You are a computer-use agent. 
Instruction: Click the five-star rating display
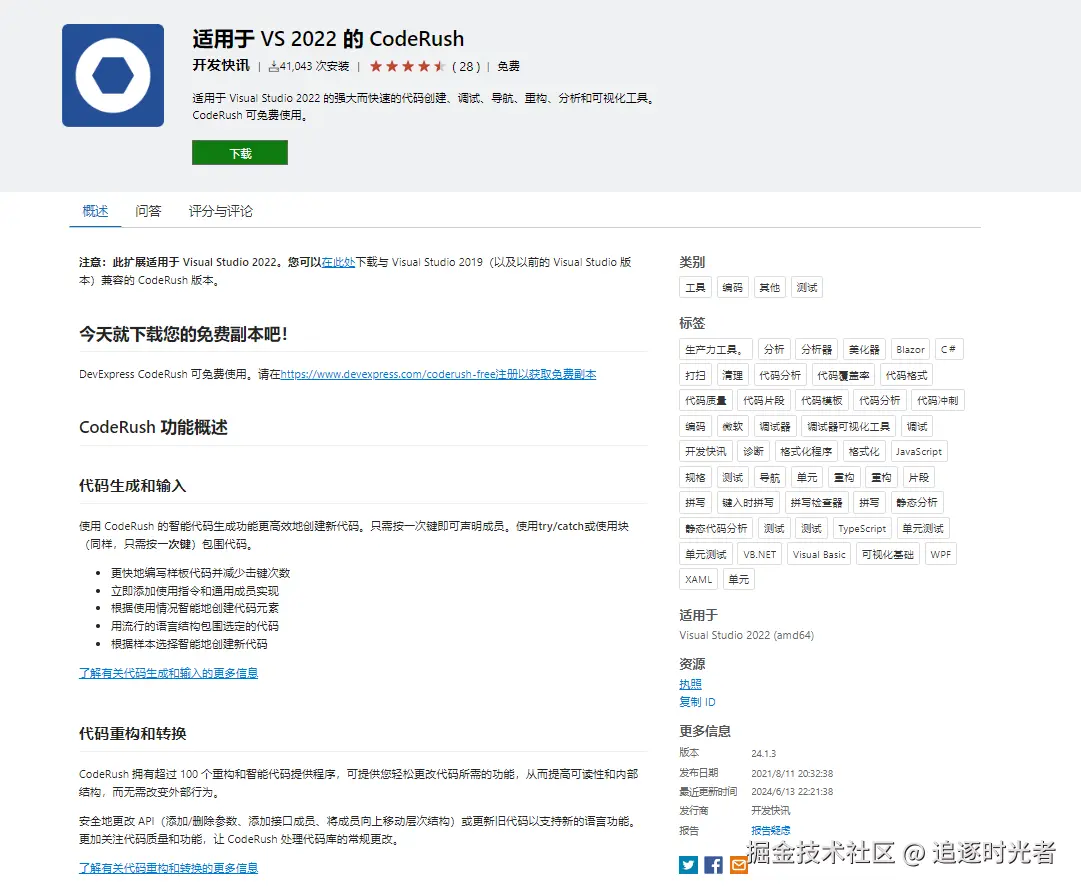[407, 66]
